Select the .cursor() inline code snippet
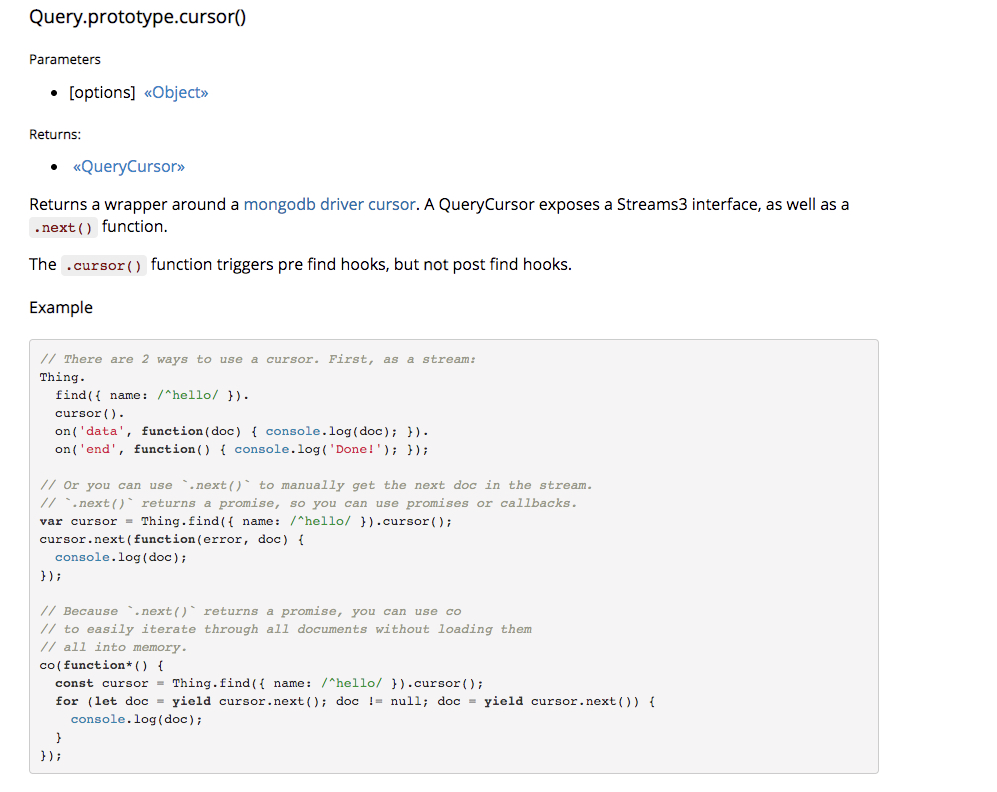The height and width of the screenshot is (792, 997). [x=104, y=264]
